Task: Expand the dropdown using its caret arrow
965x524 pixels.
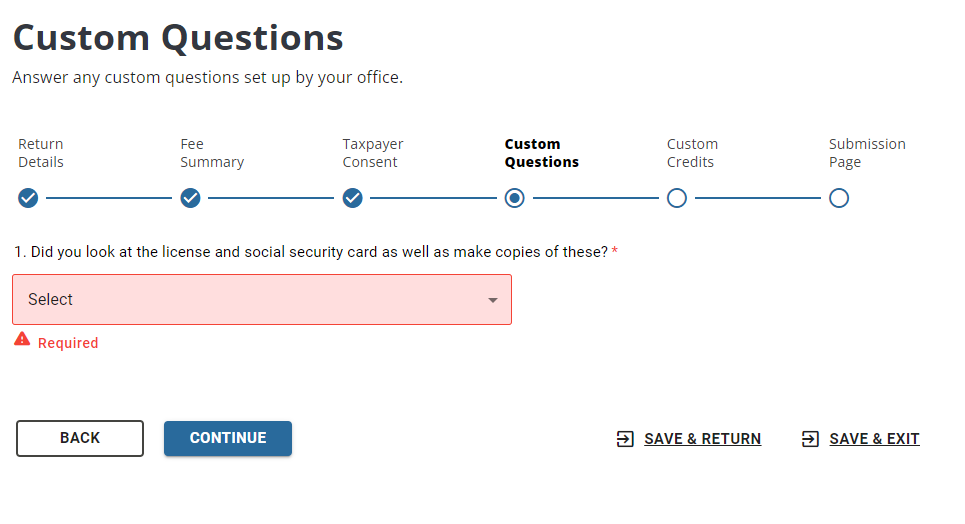Action: [492, 300]
